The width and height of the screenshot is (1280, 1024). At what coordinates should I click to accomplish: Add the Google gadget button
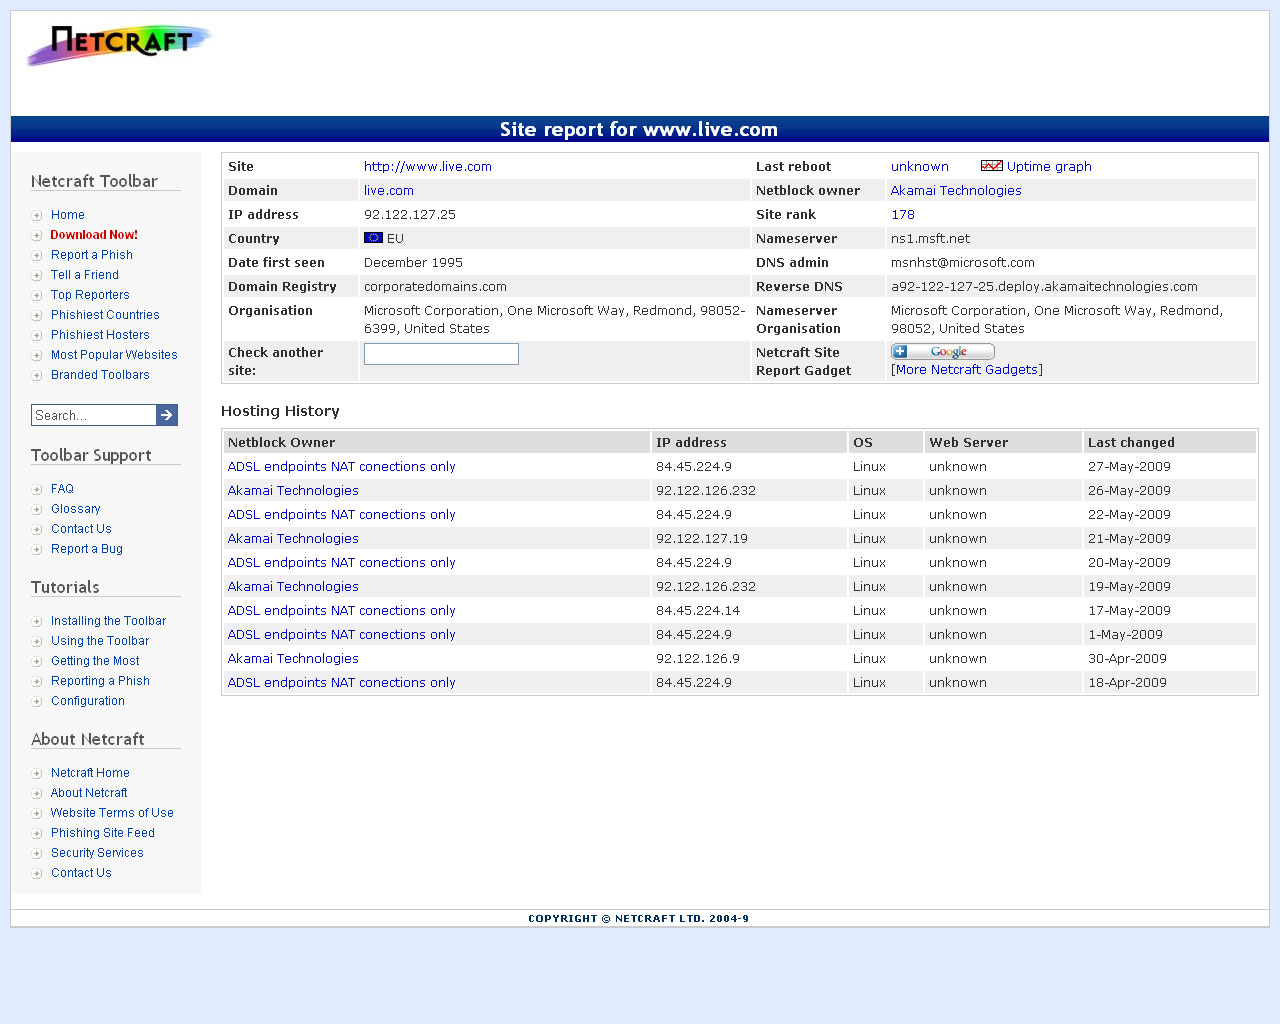tap(943, 352)
